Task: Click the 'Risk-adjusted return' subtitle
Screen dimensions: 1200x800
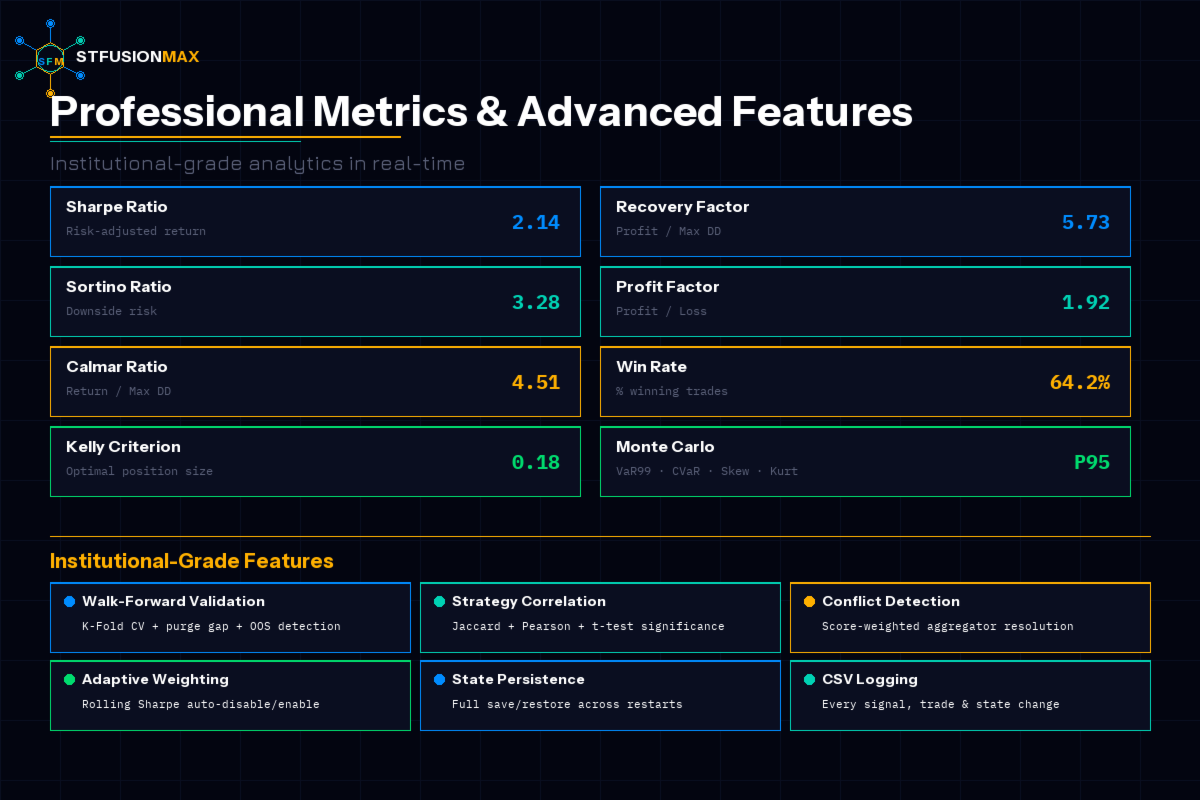Action: click(x=136, y=231)
